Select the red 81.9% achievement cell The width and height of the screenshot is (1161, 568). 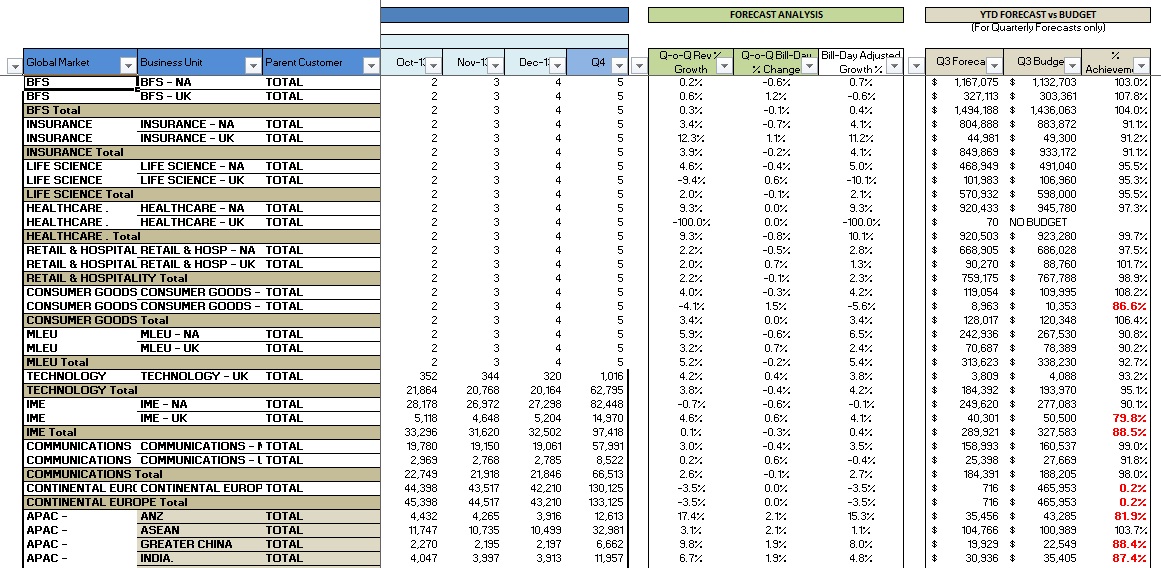[x=1117, y=516]
